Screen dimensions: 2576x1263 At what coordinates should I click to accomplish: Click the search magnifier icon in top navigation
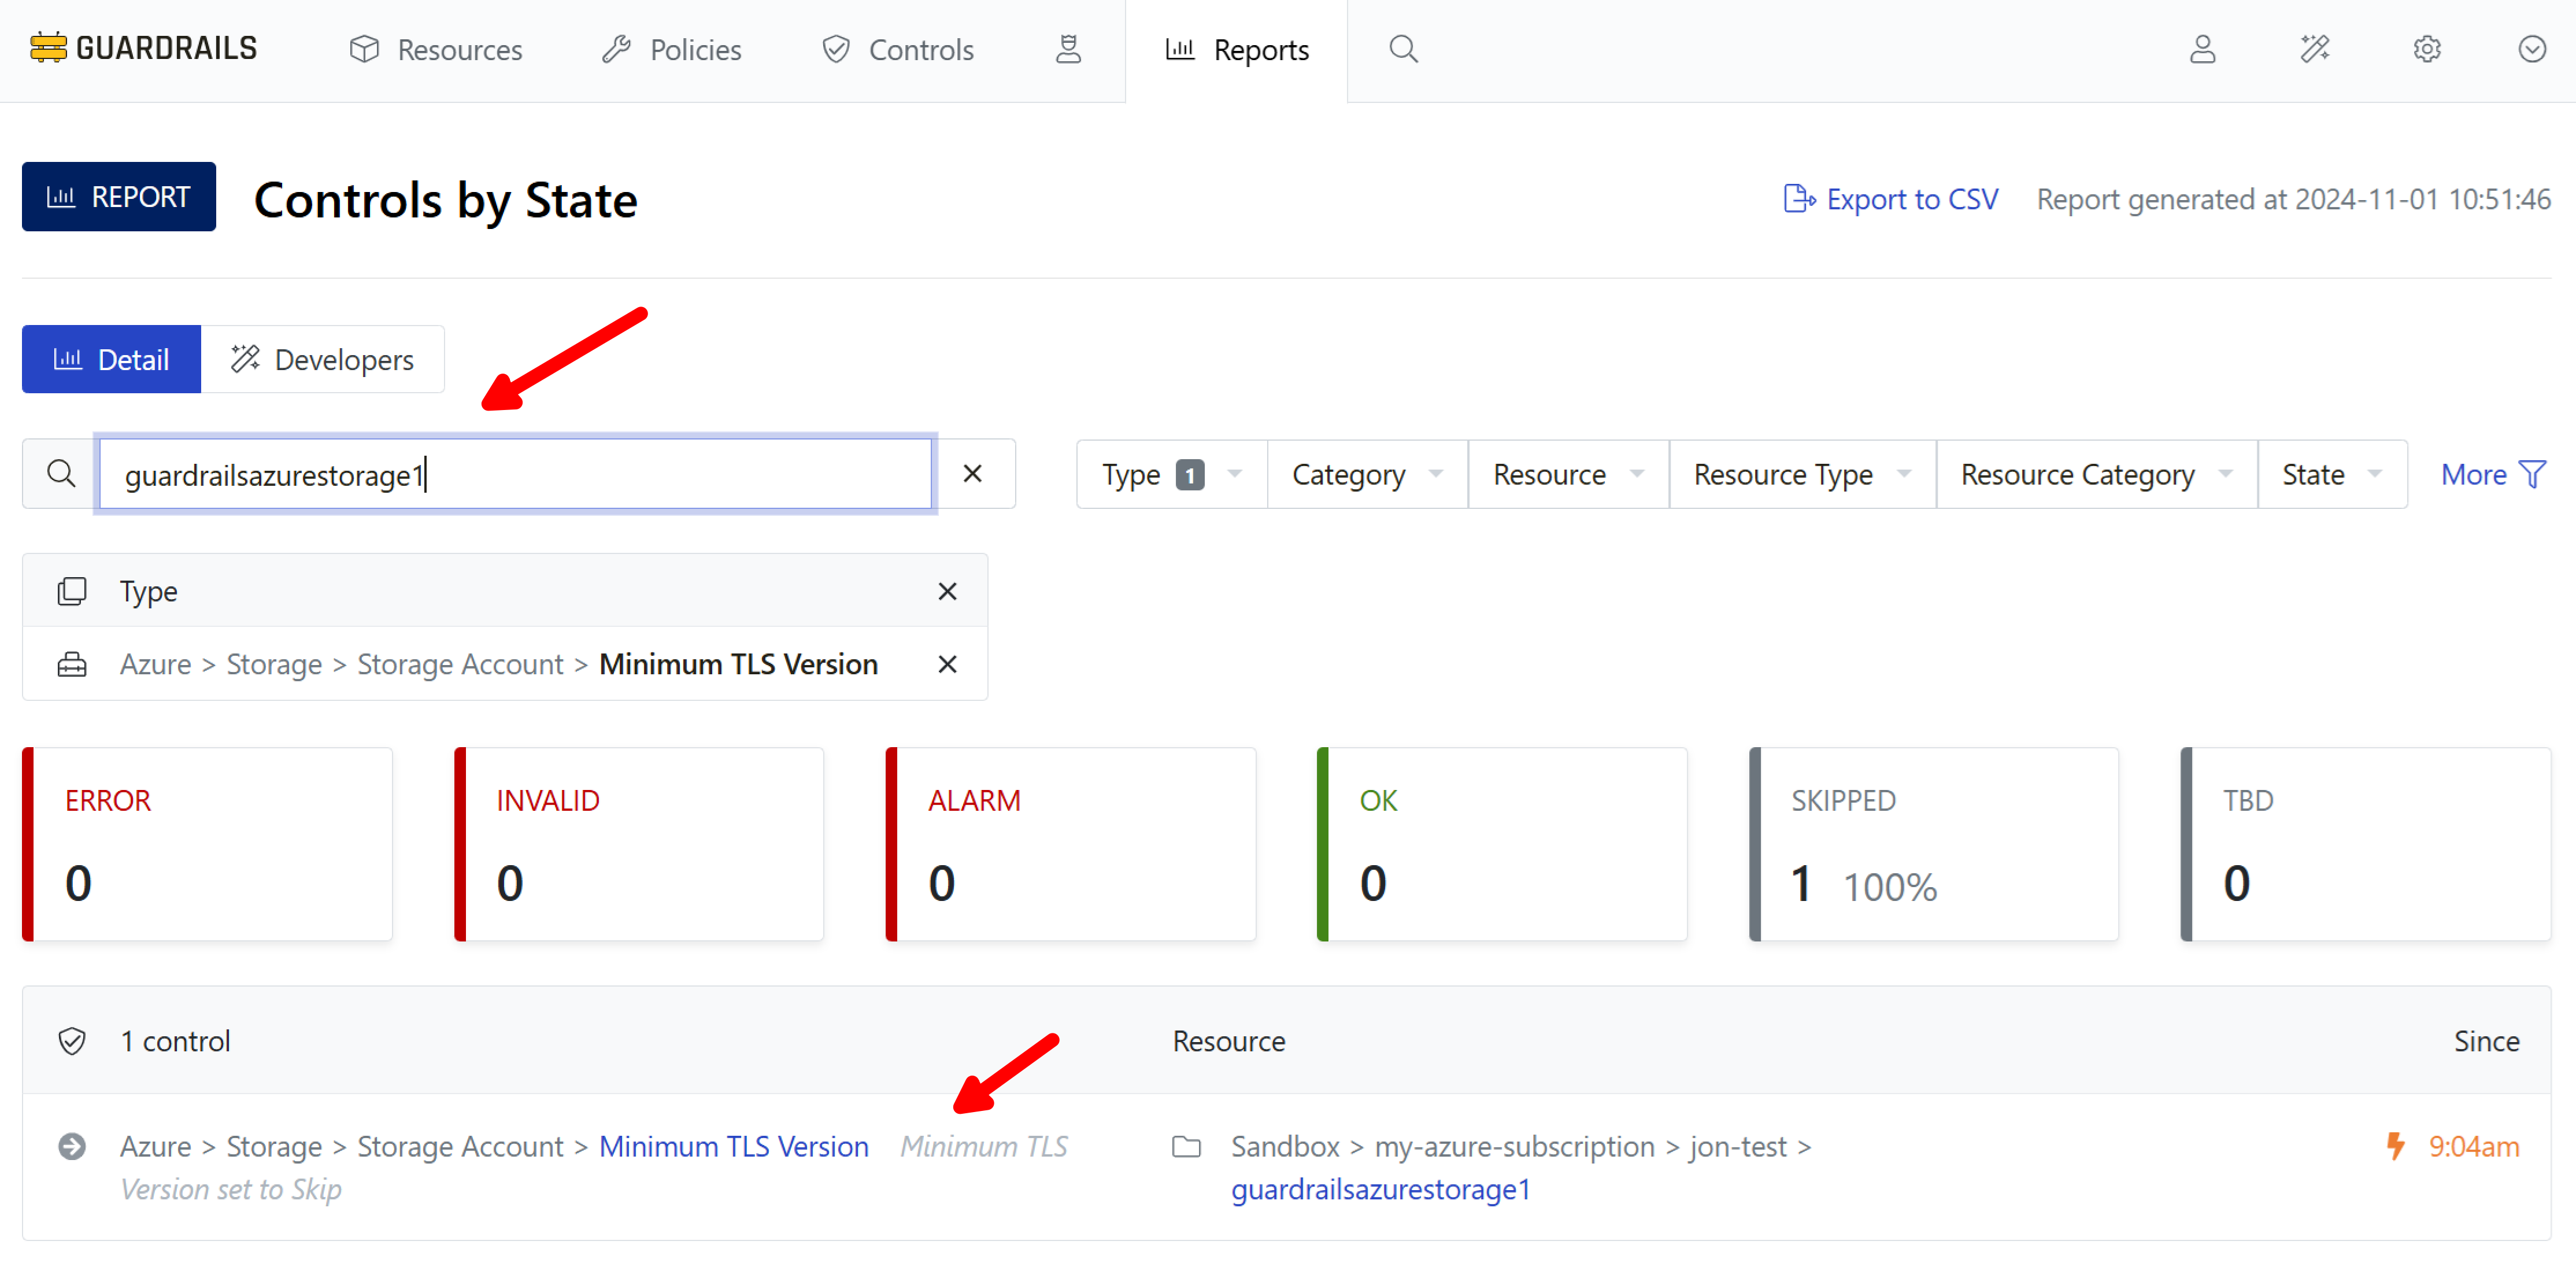click(x=1403, y=49)
